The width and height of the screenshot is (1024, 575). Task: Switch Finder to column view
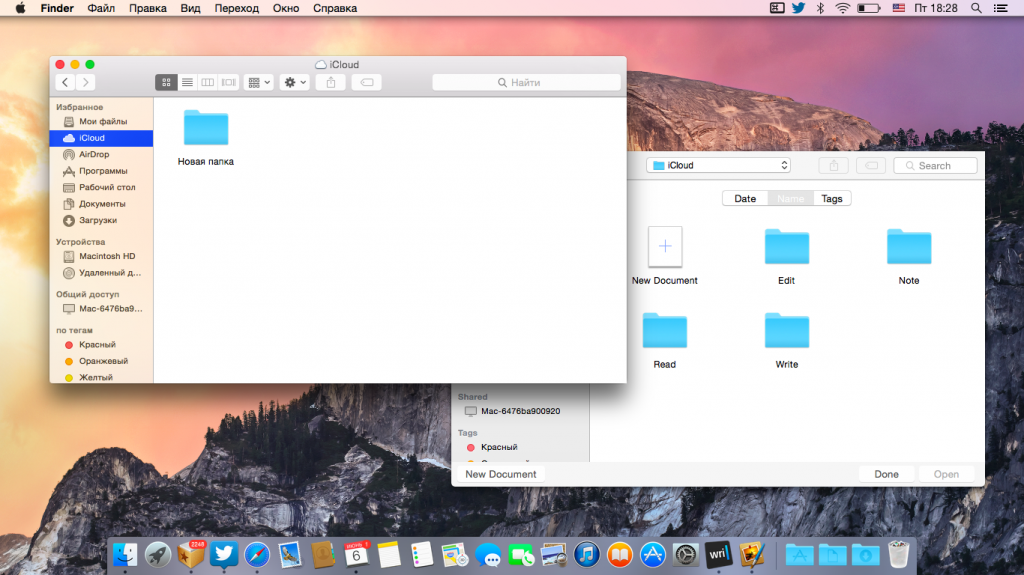tap(208, 82)
